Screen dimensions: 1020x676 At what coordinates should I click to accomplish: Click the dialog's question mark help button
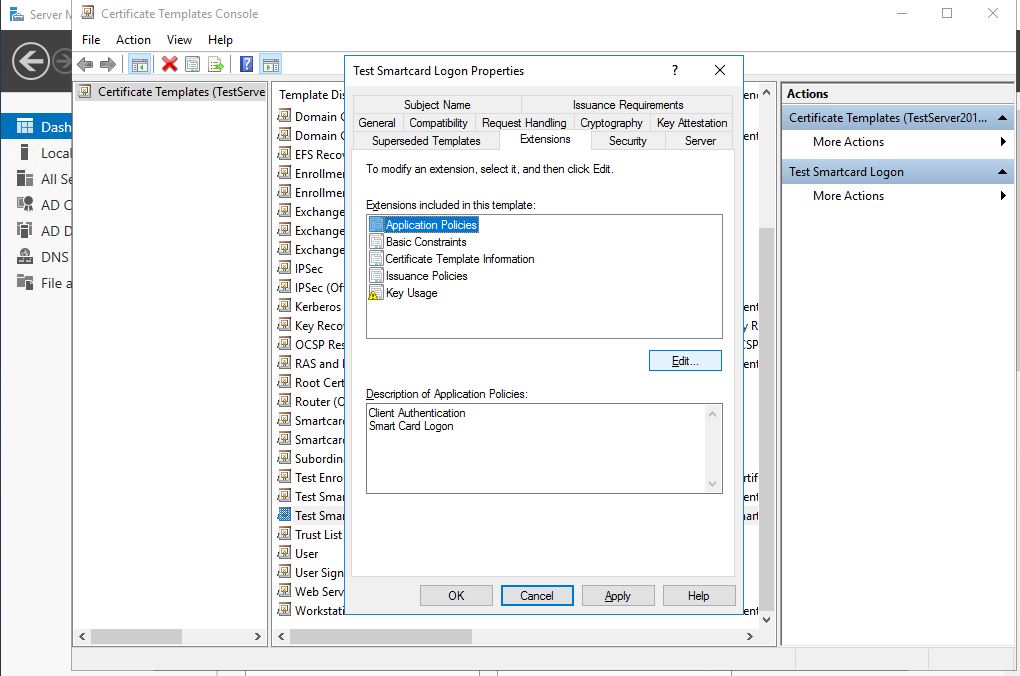click(675, 71)
